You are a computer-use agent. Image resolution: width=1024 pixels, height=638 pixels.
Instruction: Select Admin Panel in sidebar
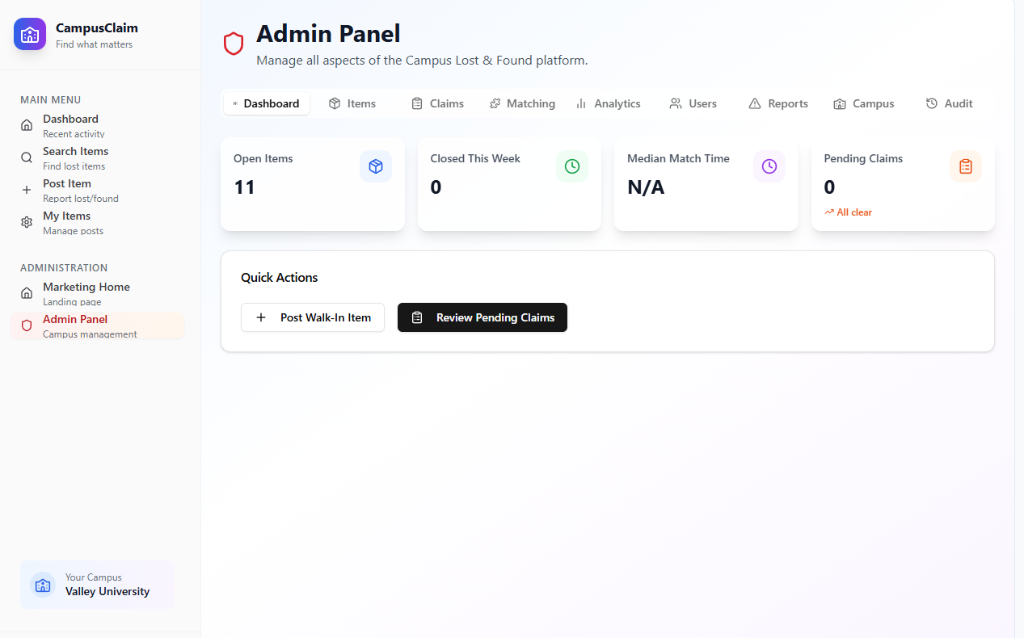(x=97, y=326)
